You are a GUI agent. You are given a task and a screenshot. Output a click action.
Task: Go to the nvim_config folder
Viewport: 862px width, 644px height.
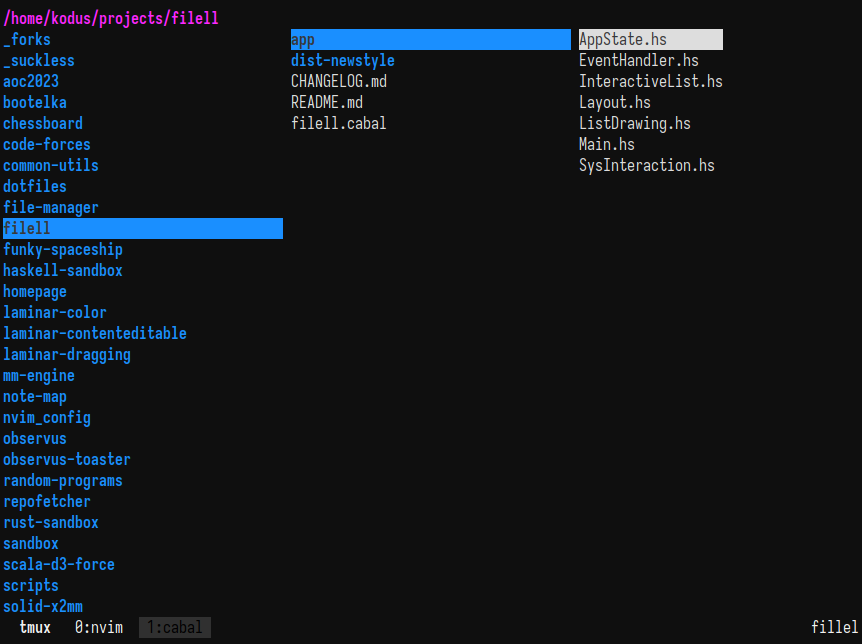[x=47, y=418]
